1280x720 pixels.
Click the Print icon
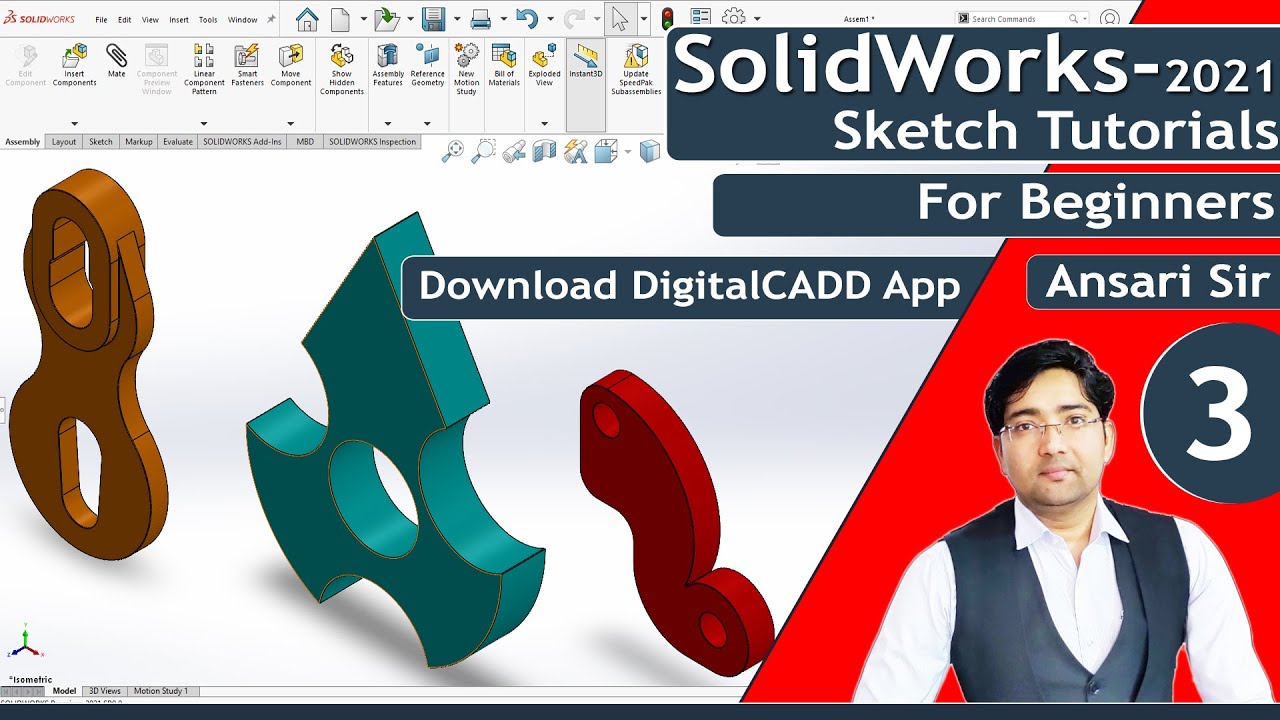click(x=481, y=19)
